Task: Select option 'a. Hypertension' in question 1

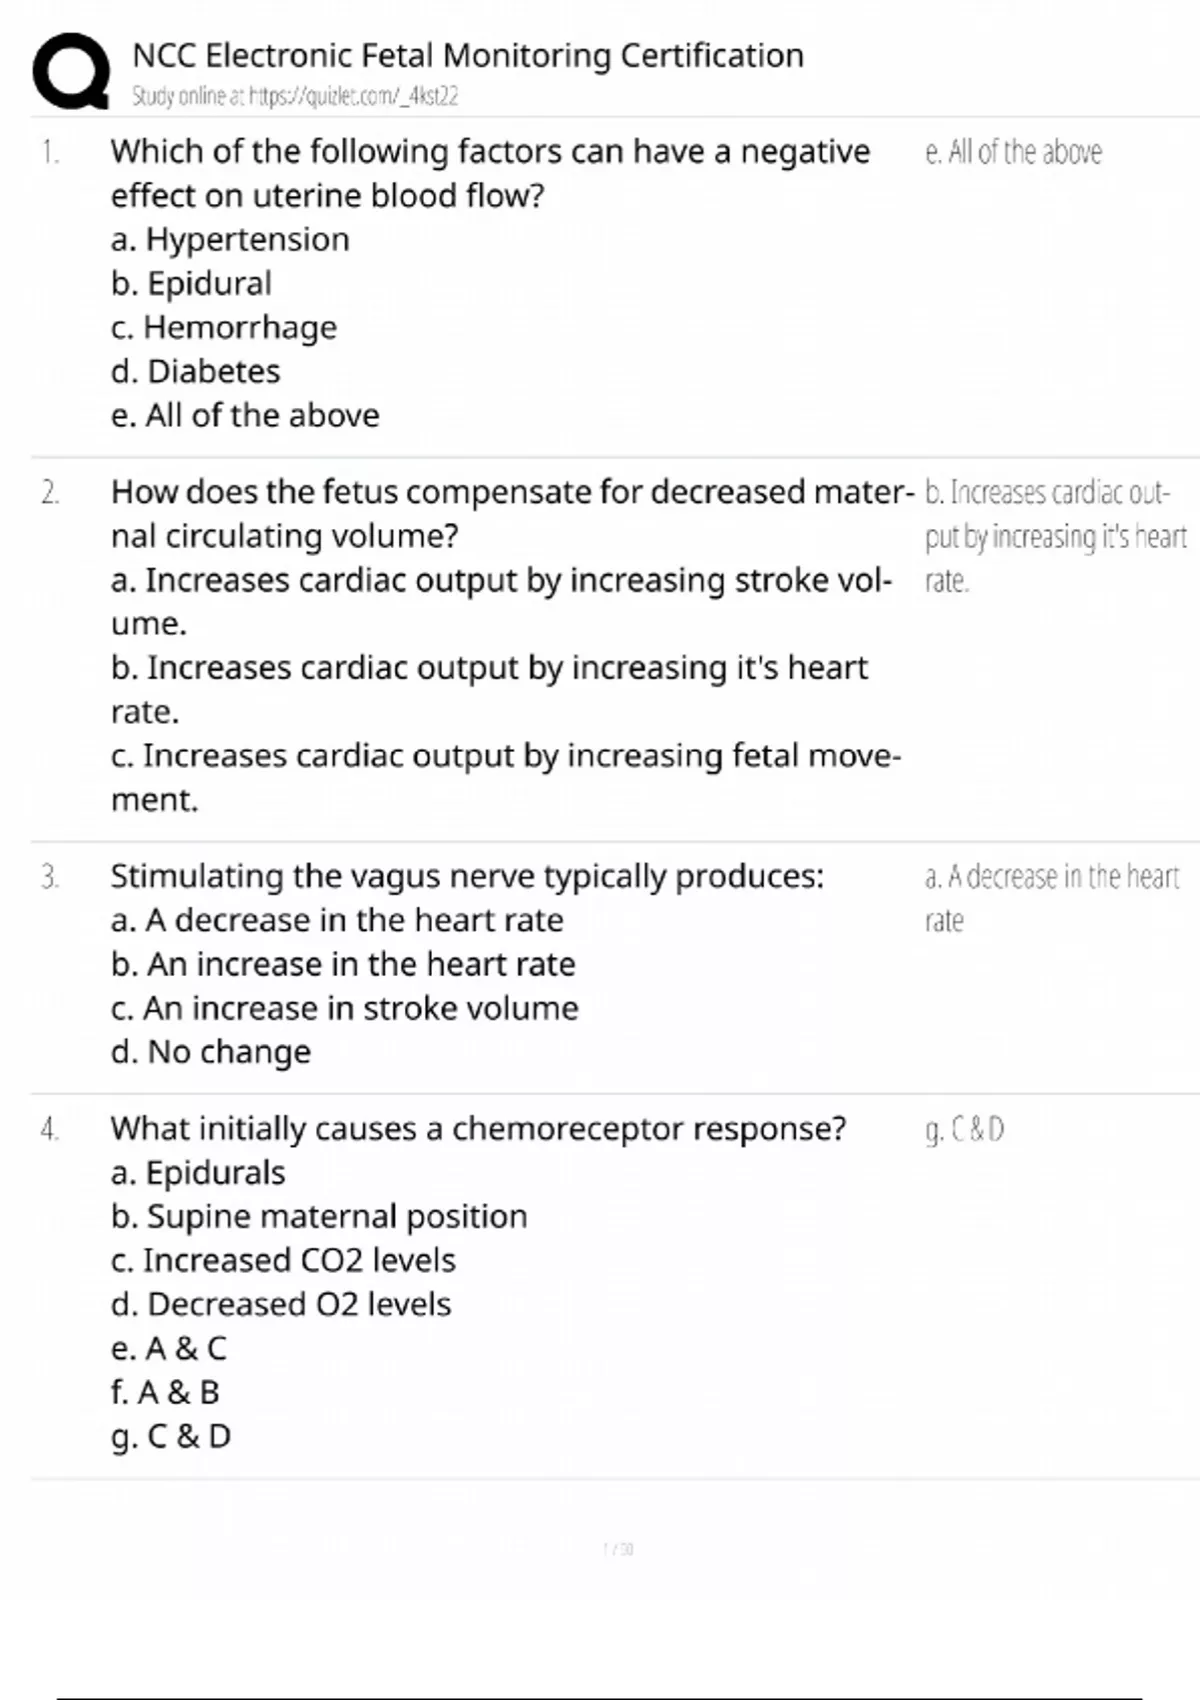Action: coord(230,239)
